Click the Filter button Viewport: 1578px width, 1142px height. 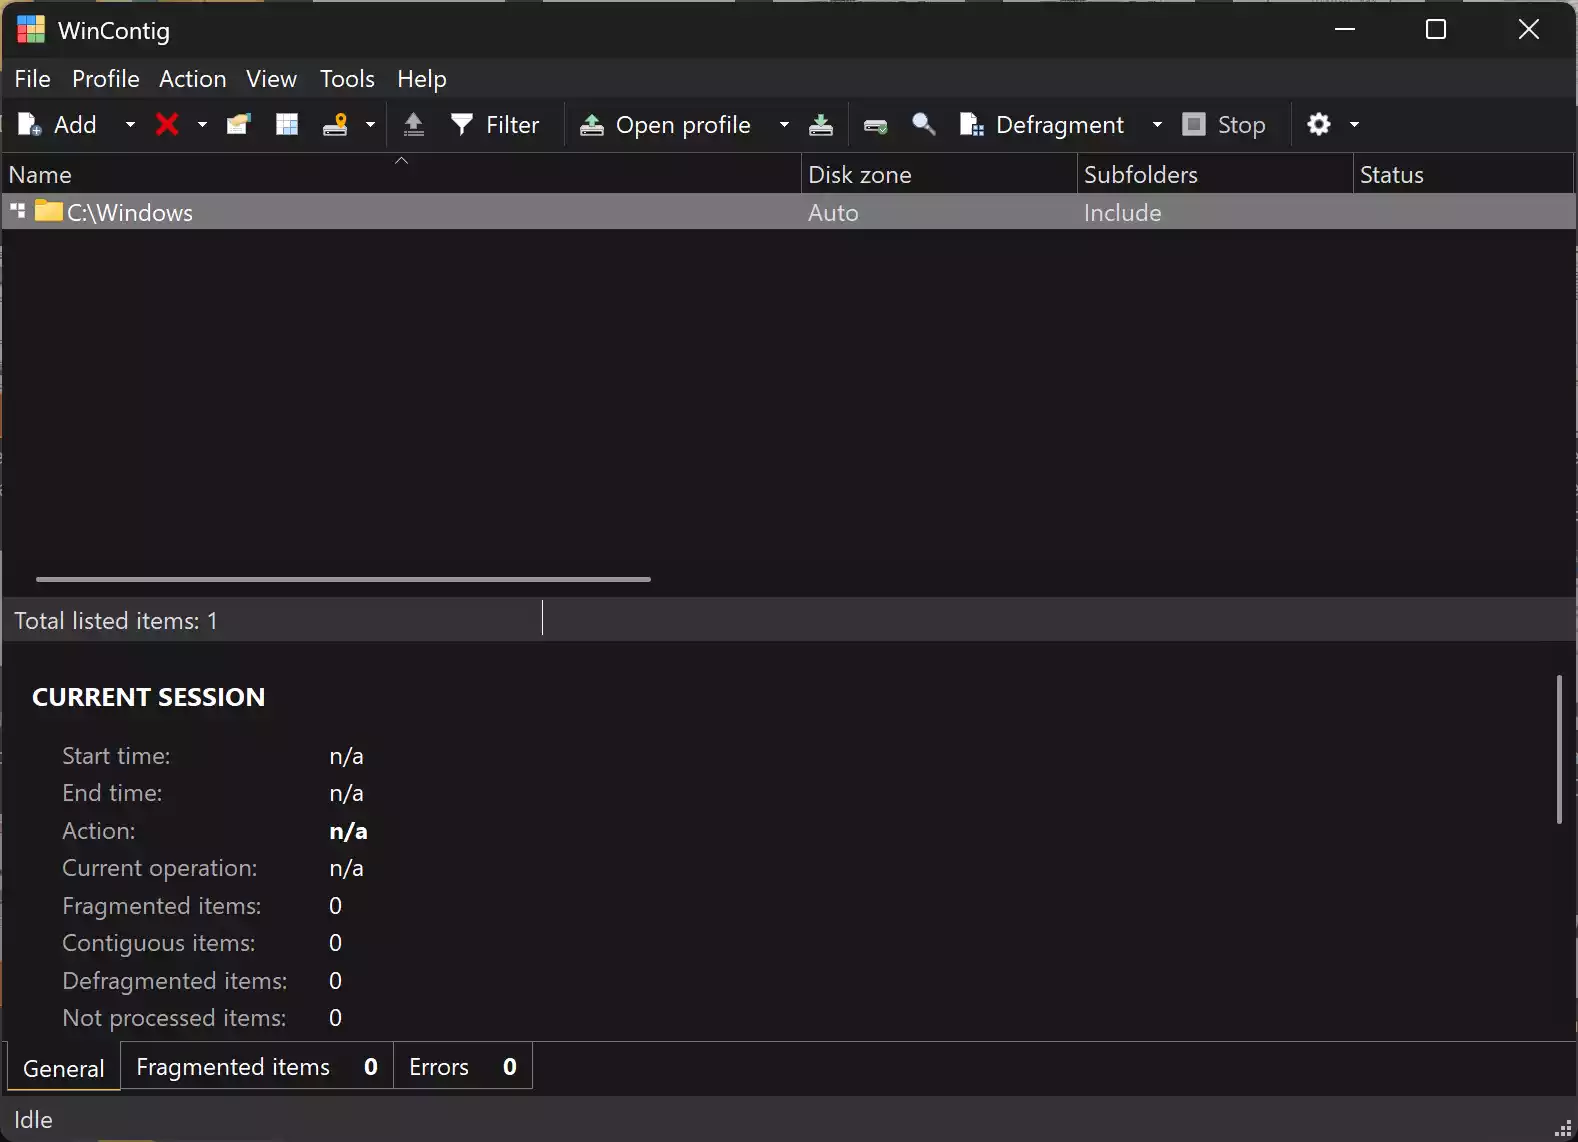(x=495, y=125)
